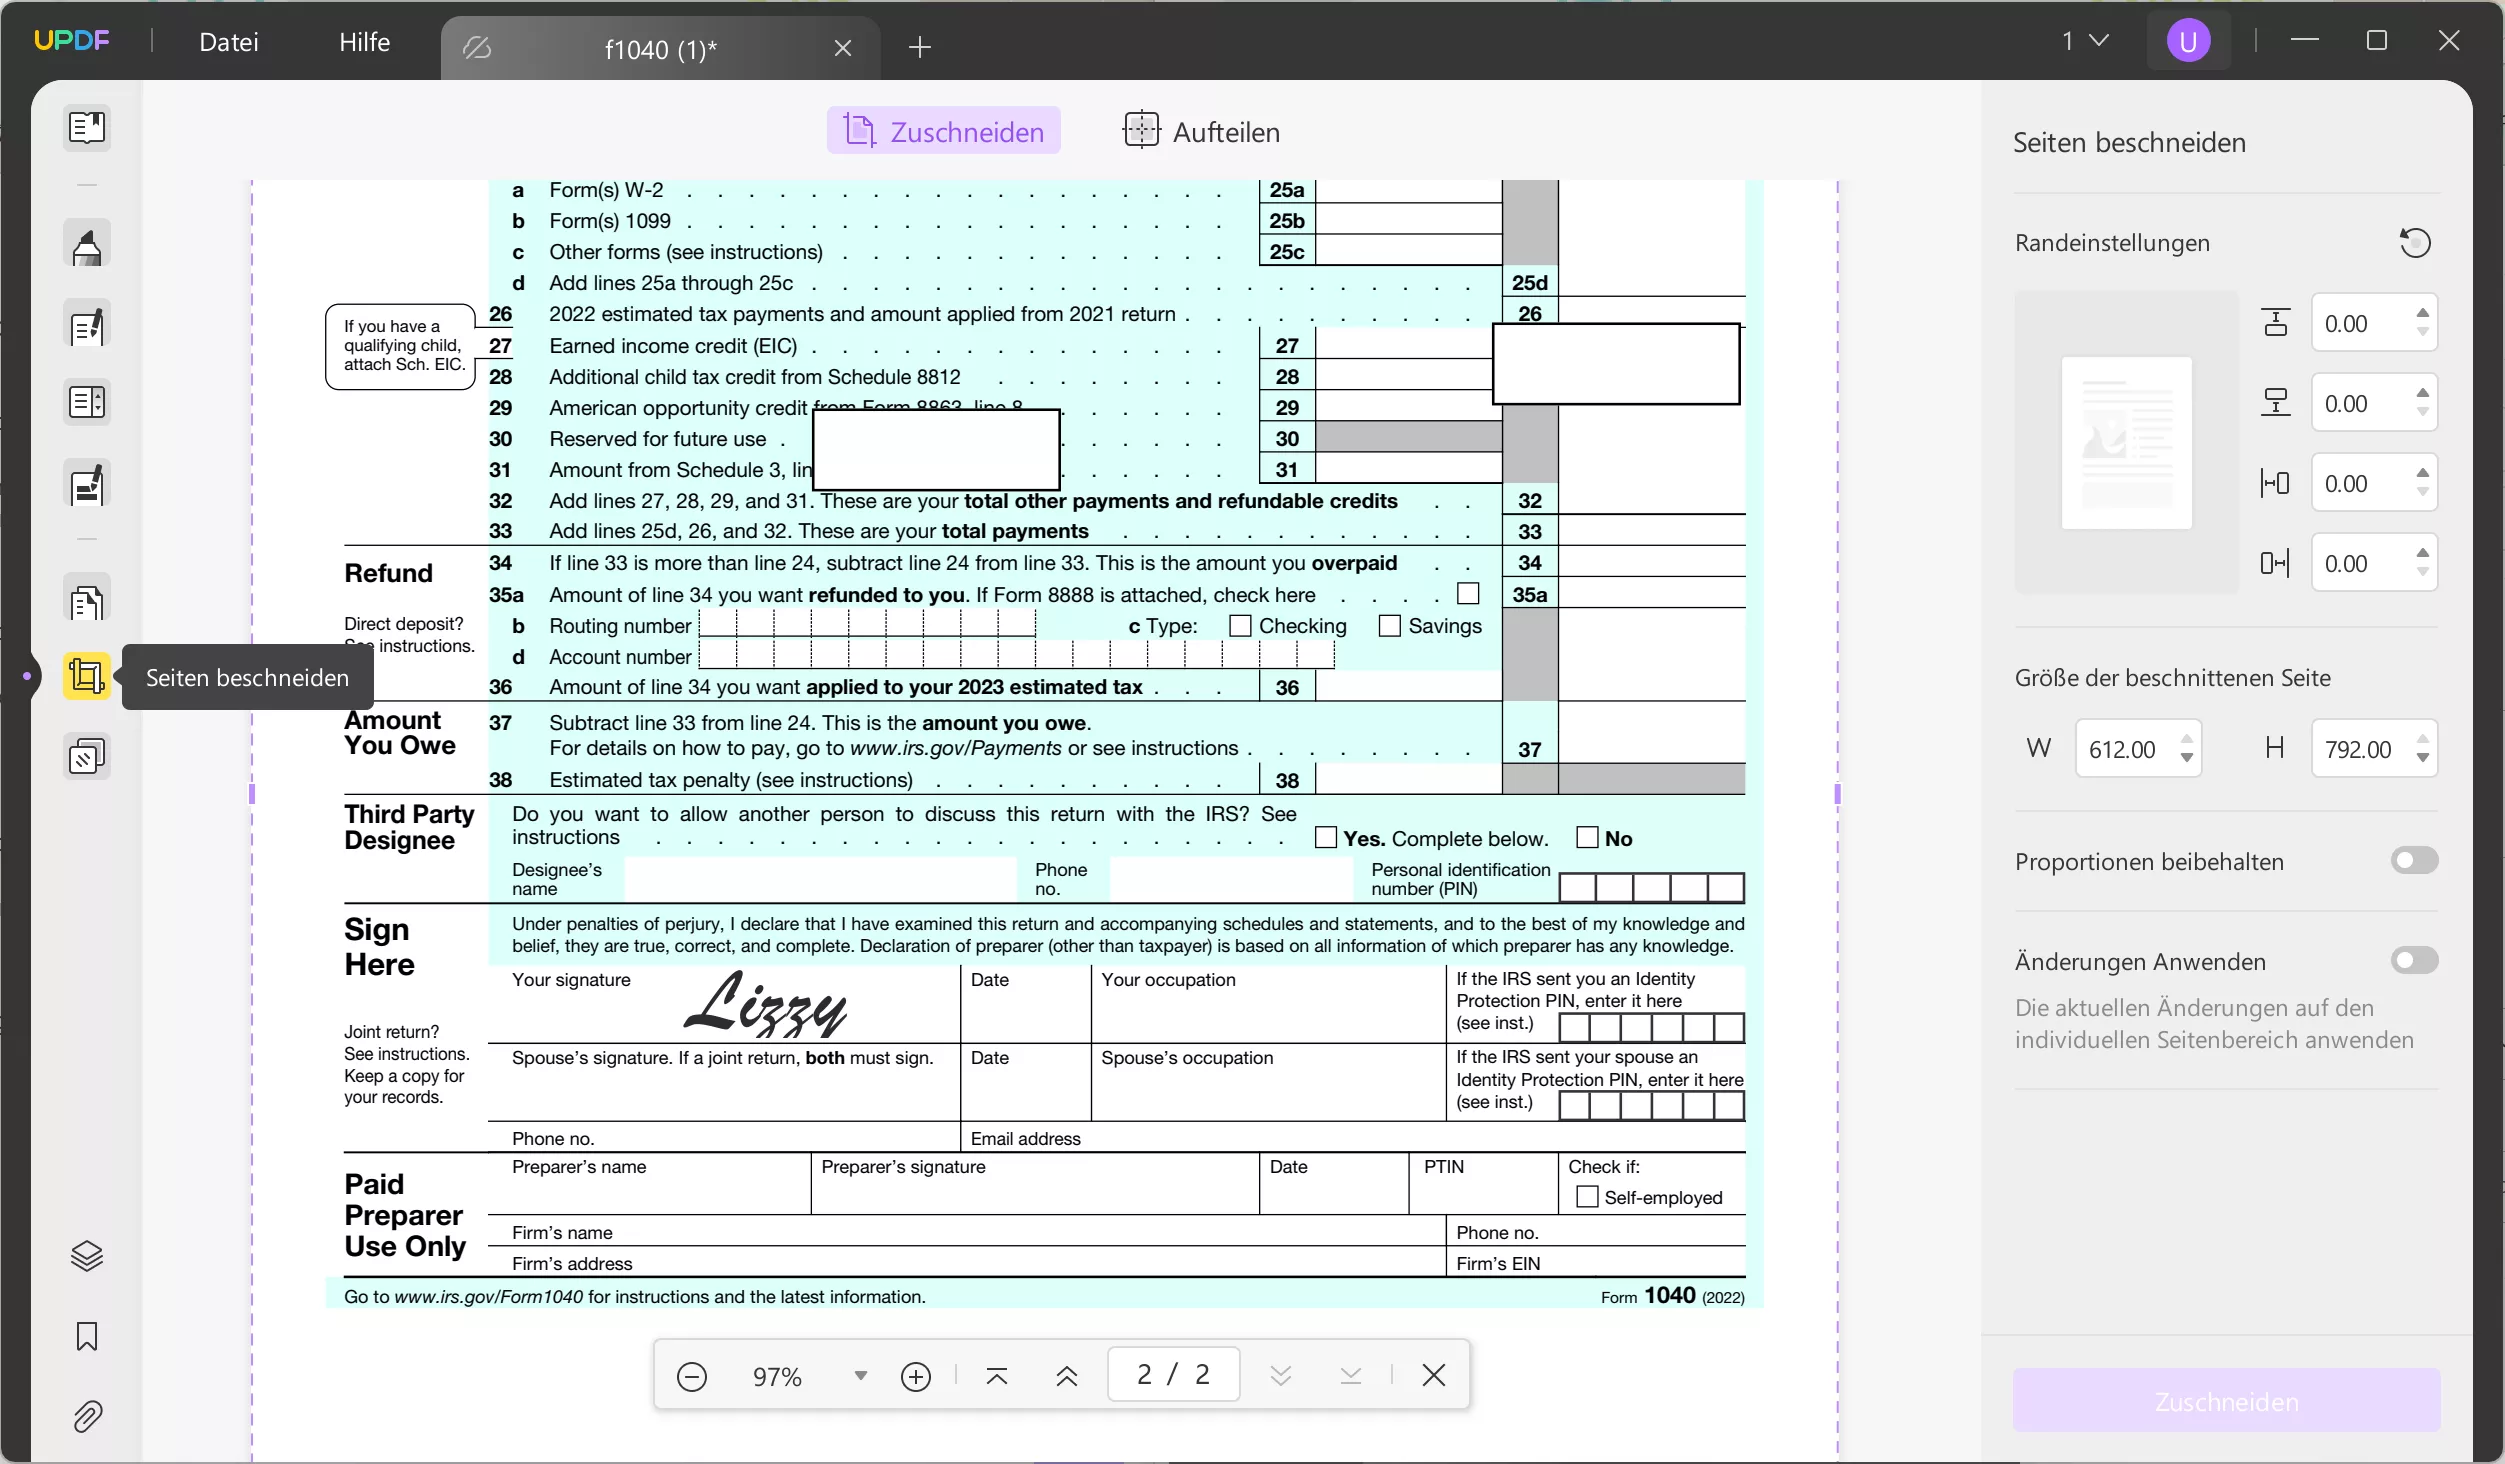This screenshot has height=1464, width=2505.
Task: Enable the Änderungen Anwenden switch
Action: point(2414,961)
